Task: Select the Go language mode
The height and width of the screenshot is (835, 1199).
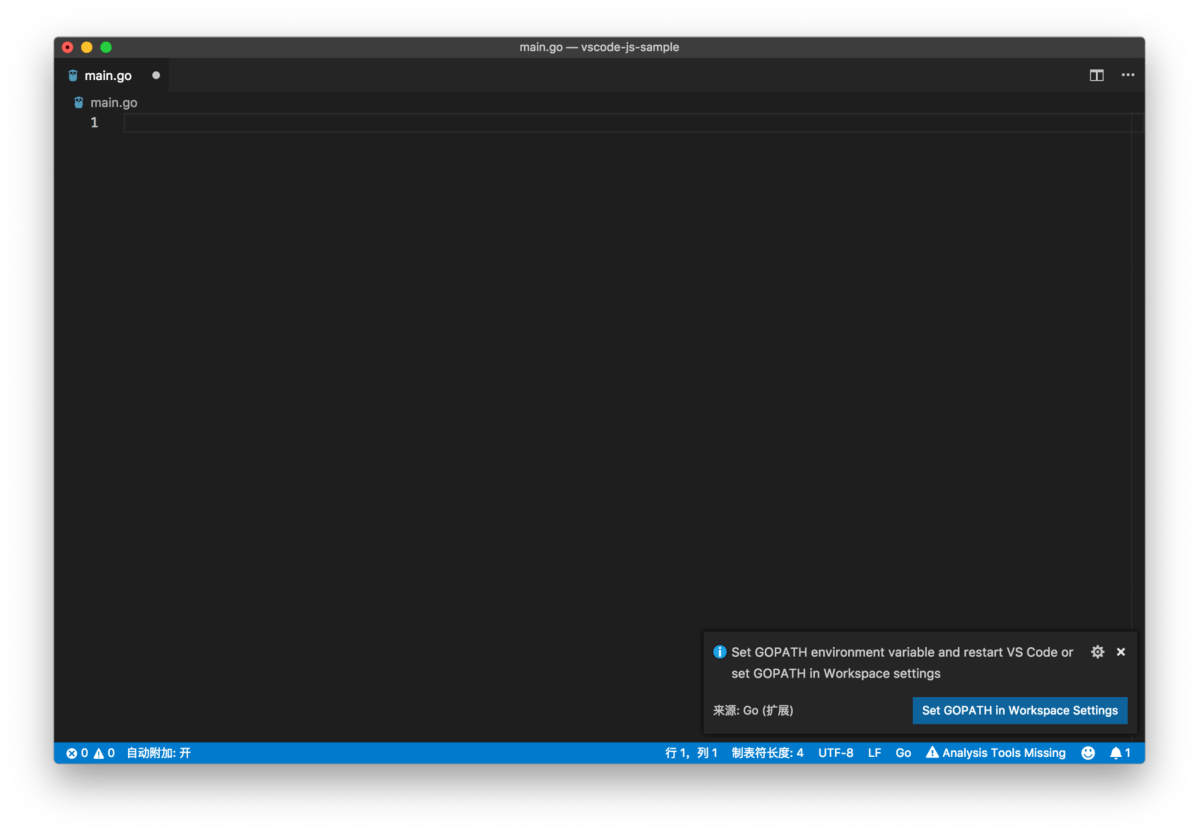Action: [x=903, y=753]
